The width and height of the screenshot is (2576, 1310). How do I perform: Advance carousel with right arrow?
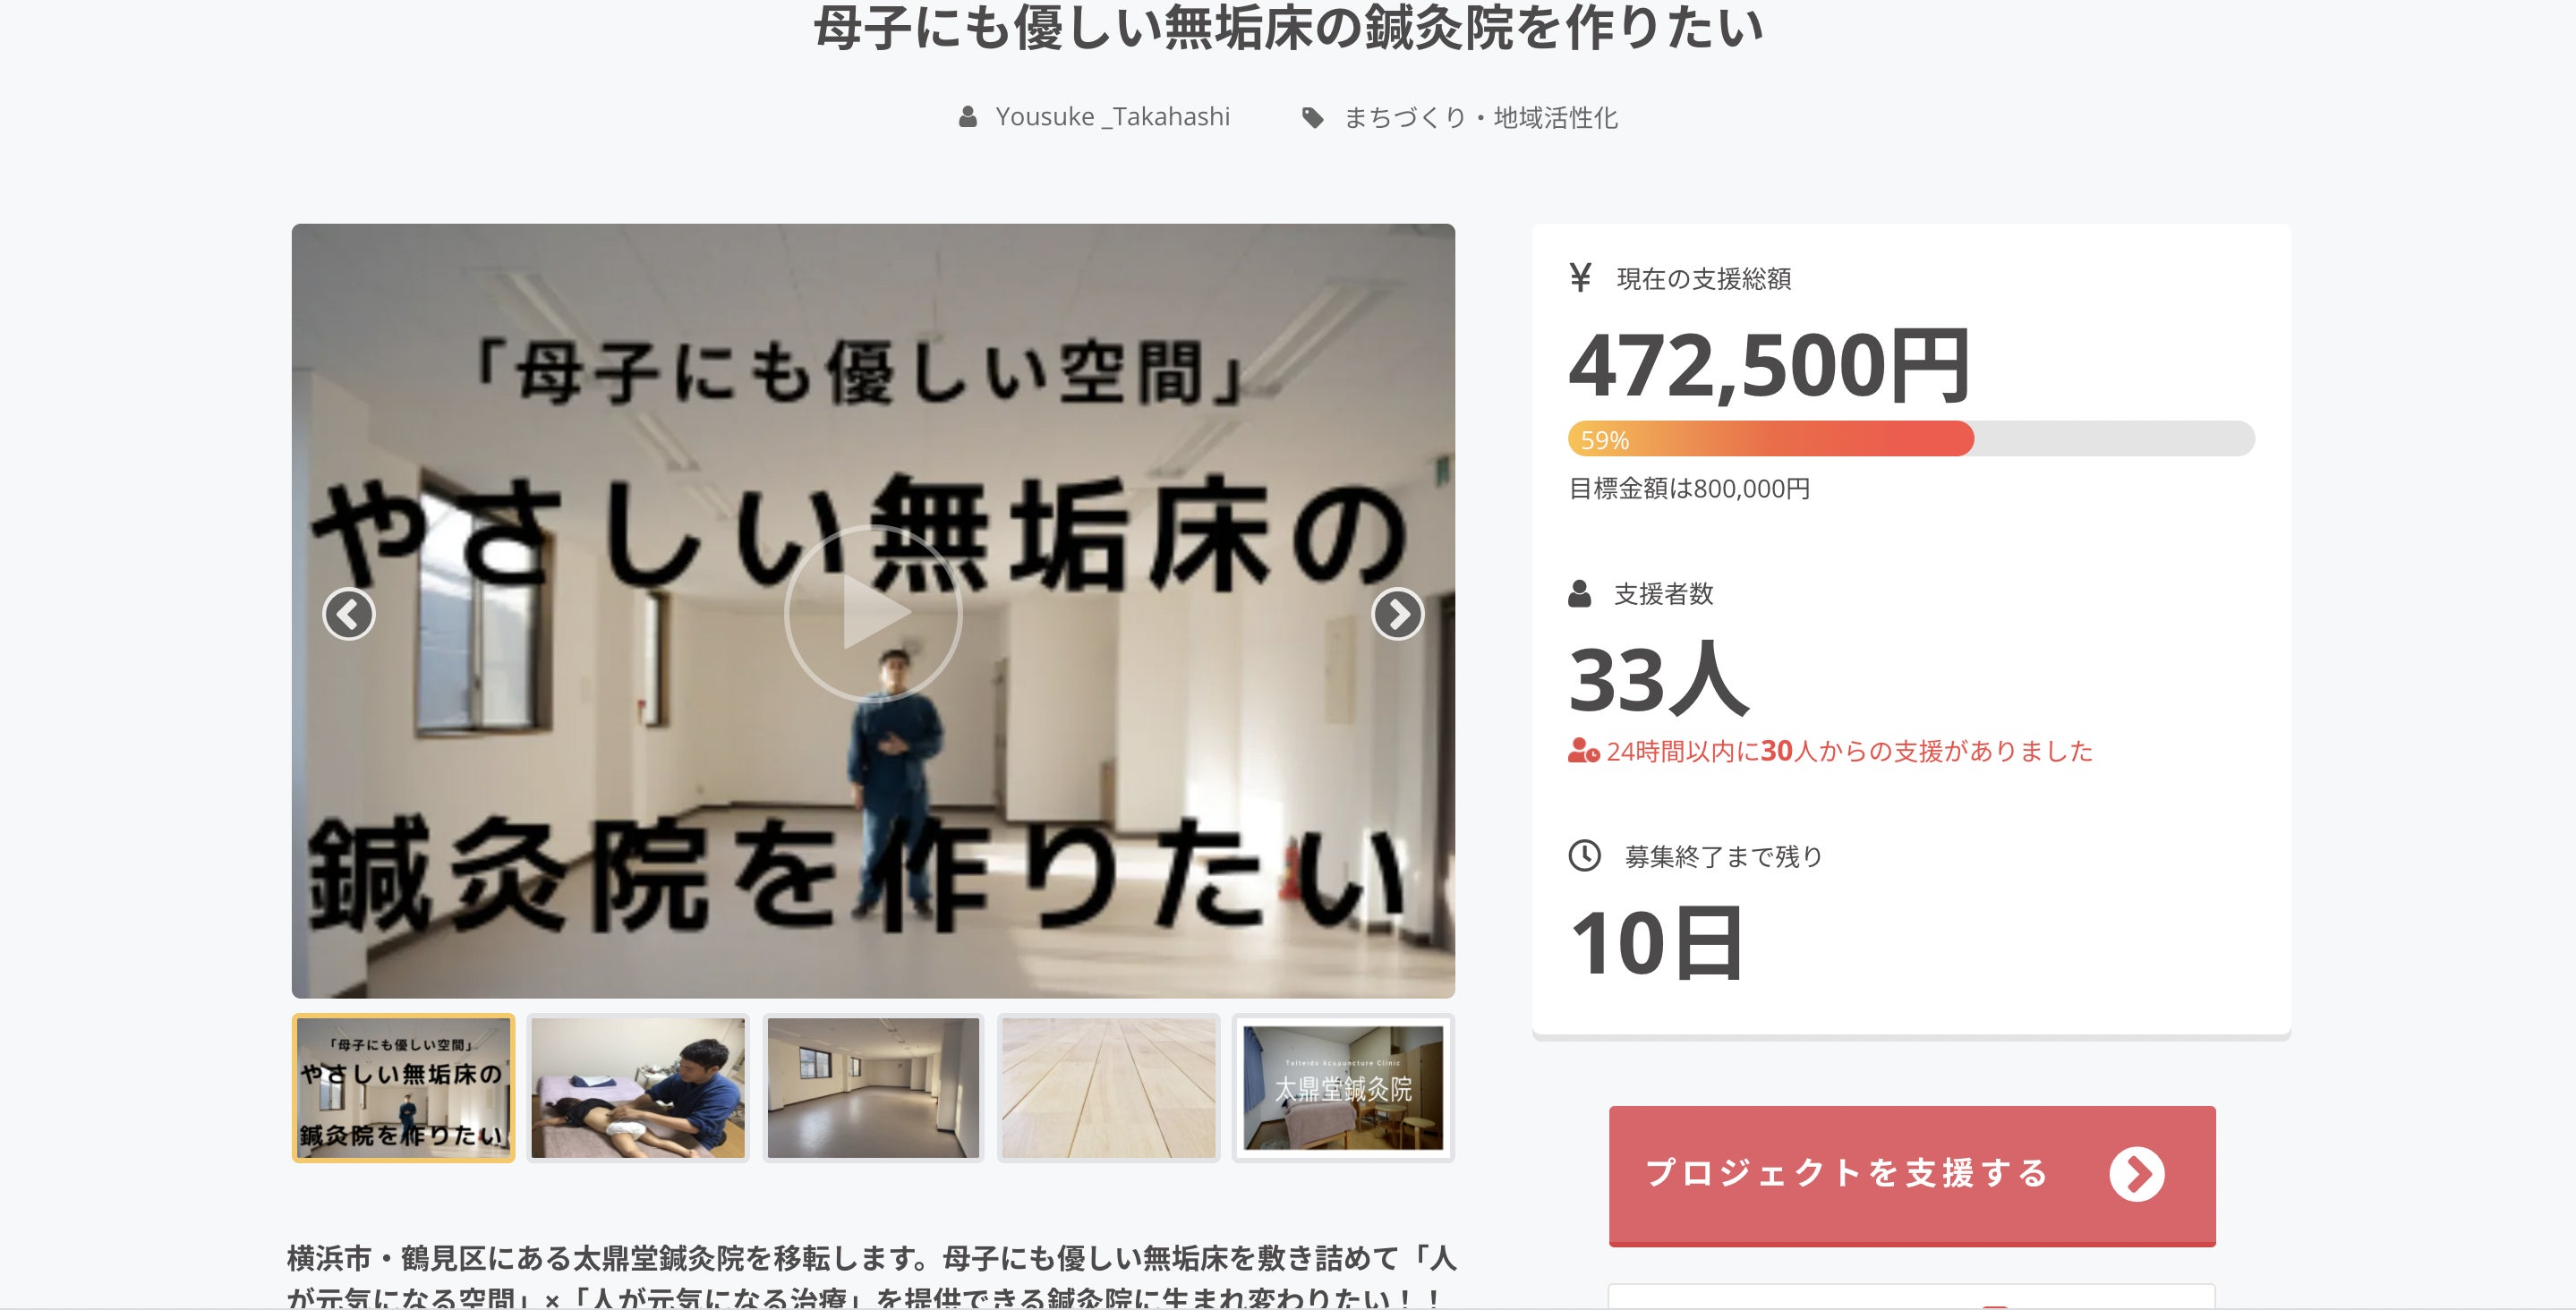(1397, 613)
